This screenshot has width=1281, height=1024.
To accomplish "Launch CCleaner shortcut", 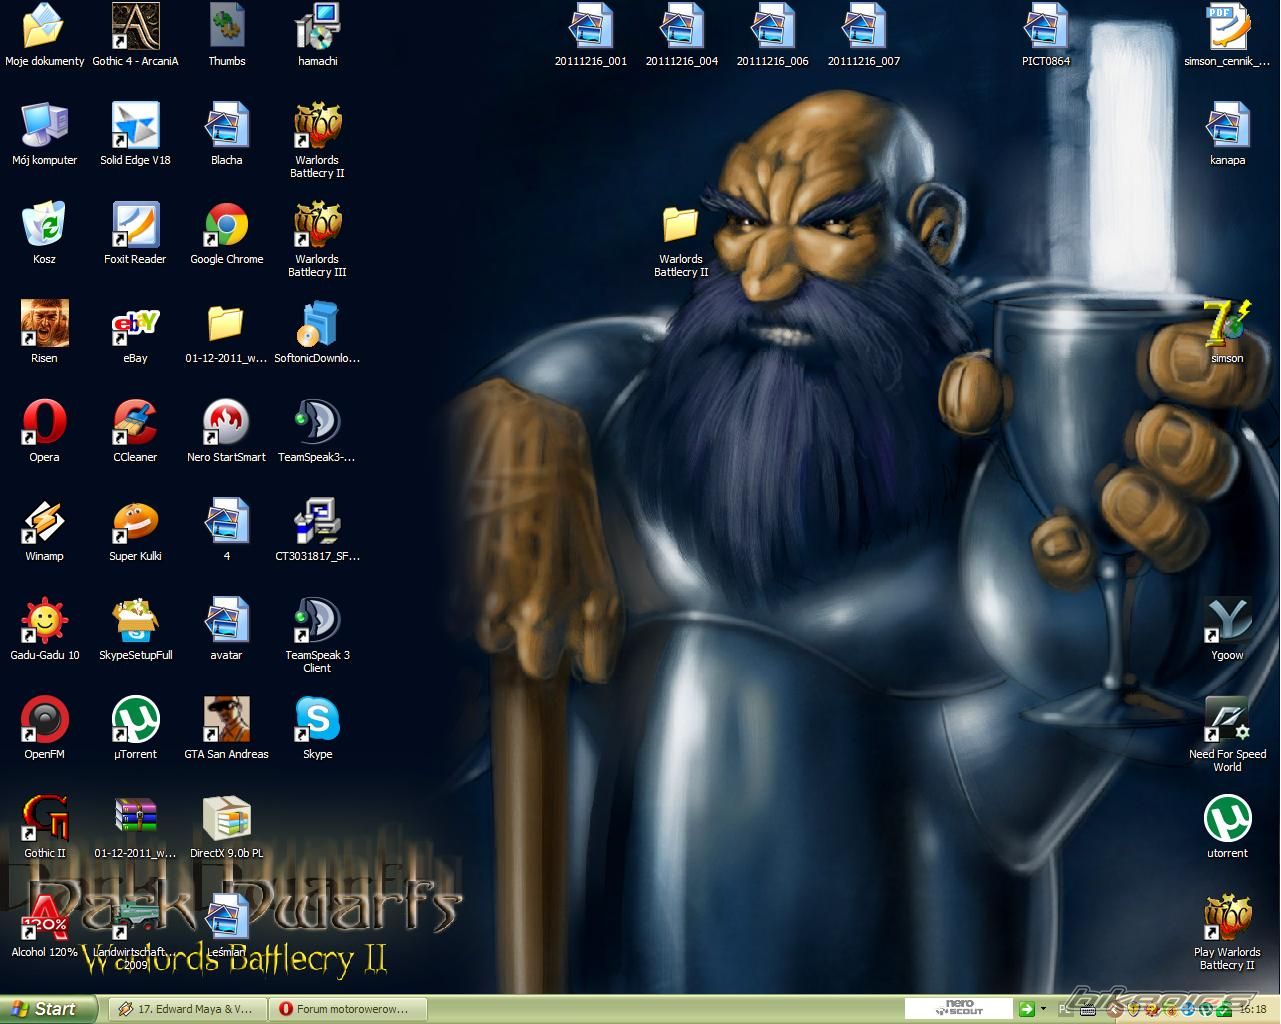I will pyautogui.click(x=135, y=423).
